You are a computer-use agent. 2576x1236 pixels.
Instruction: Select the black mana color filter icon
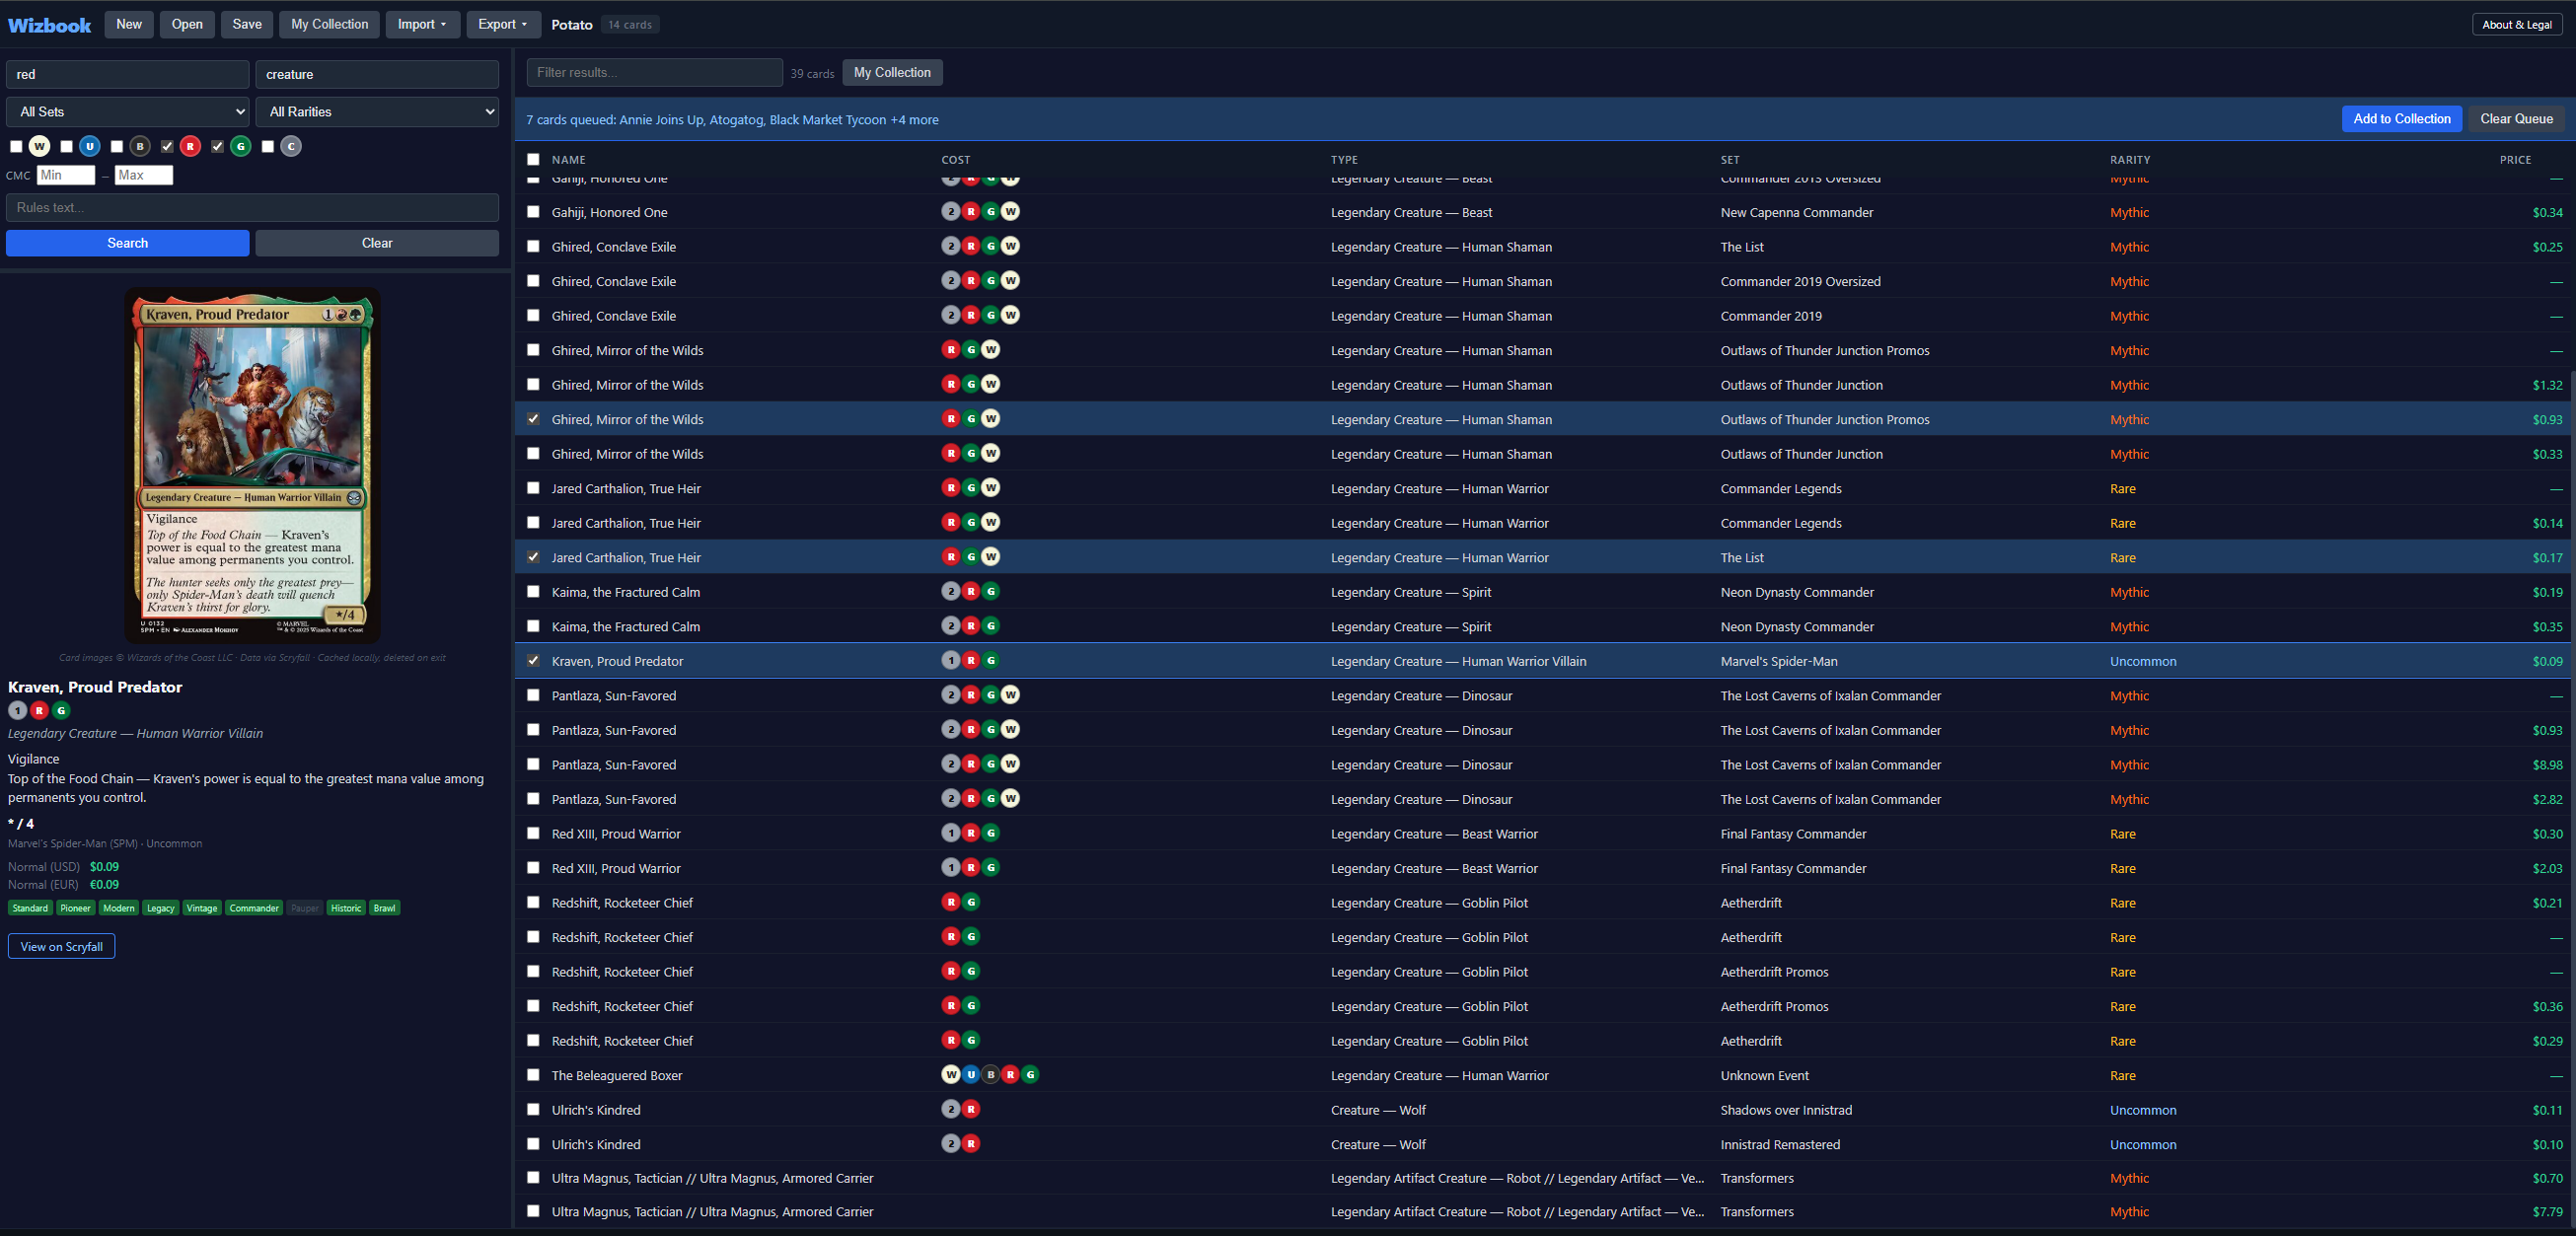pyautogui.click(x=140, y=146)
